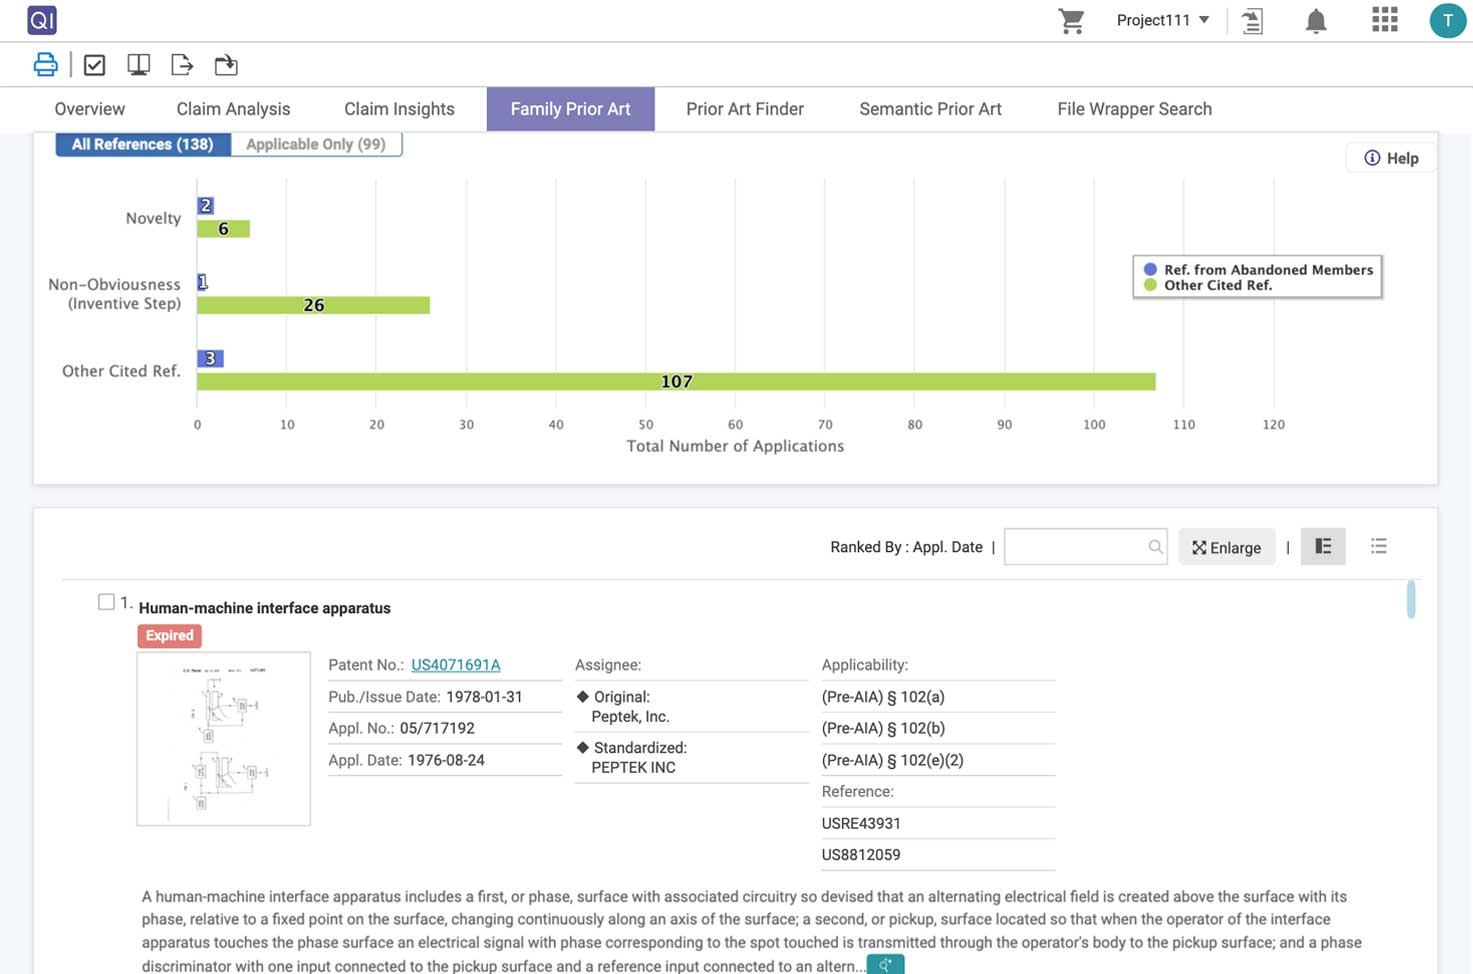Click the patent drawing thumbnail

pos(223,739)
